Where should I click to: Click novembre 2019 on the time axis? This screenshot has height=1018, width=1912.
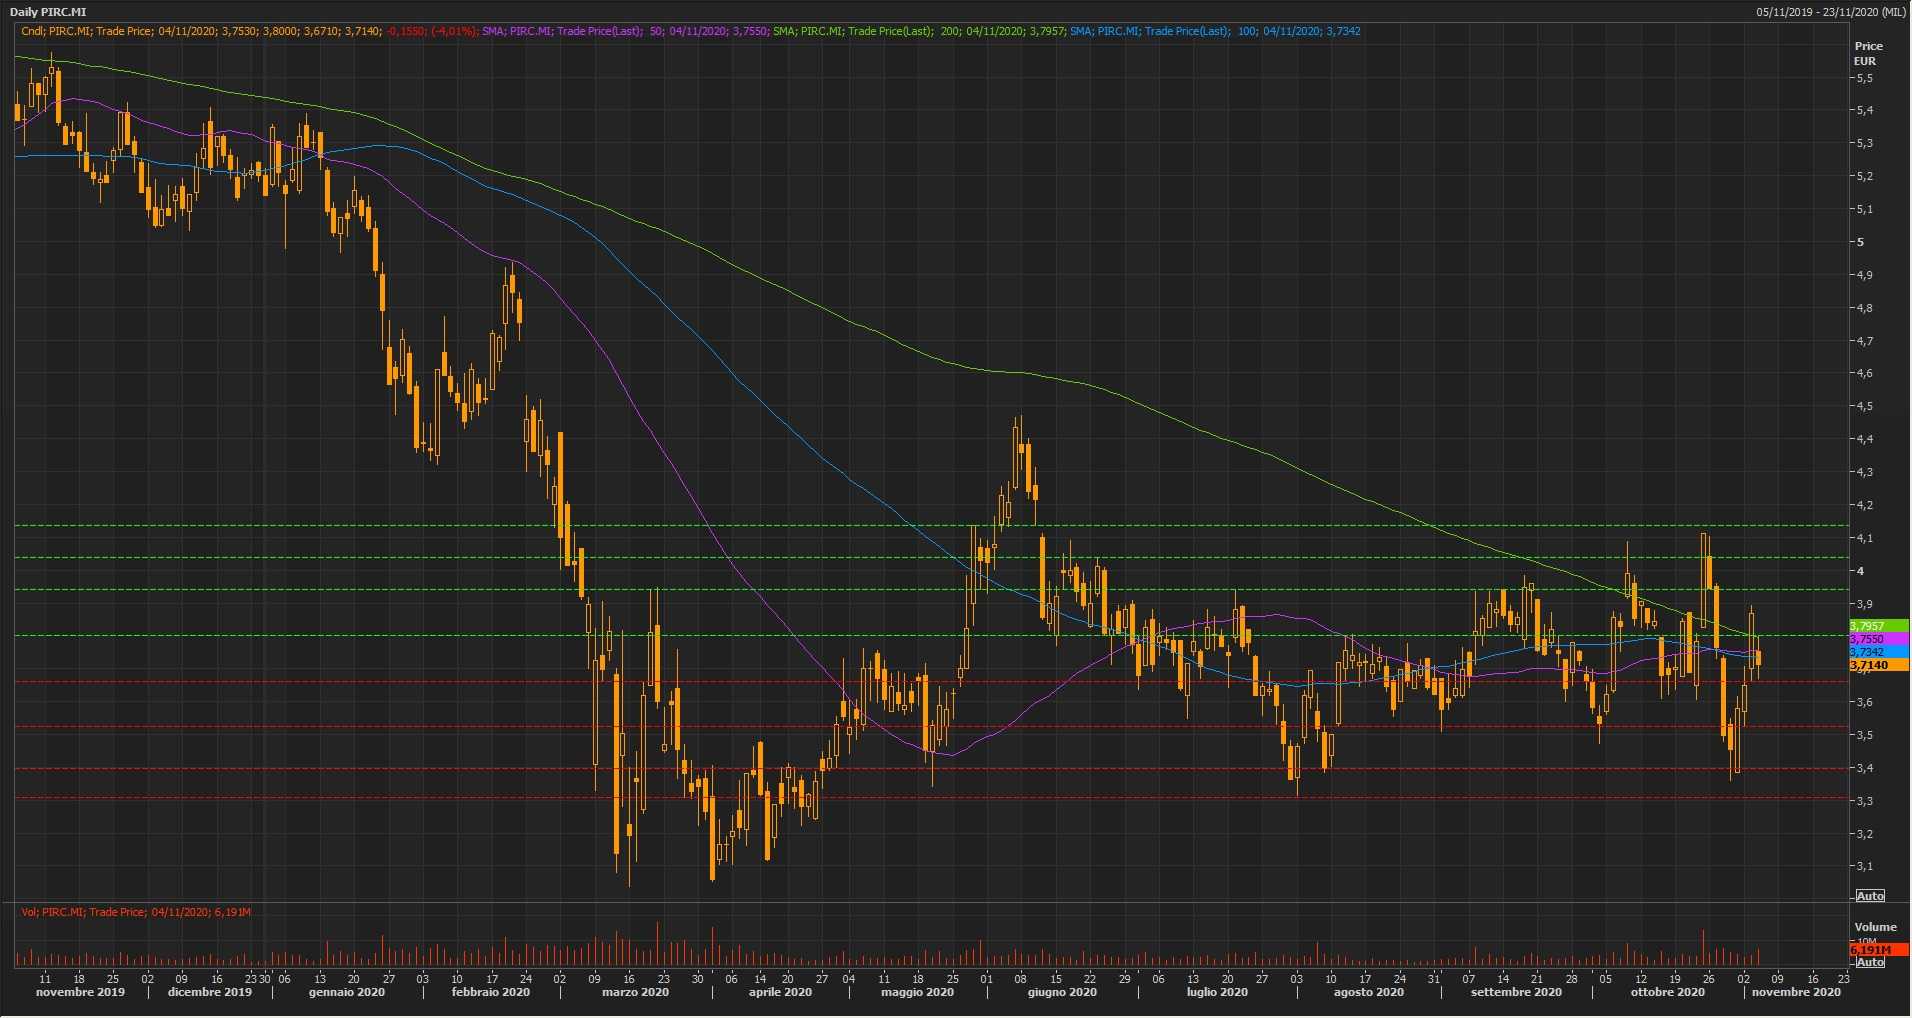(80, 992)
